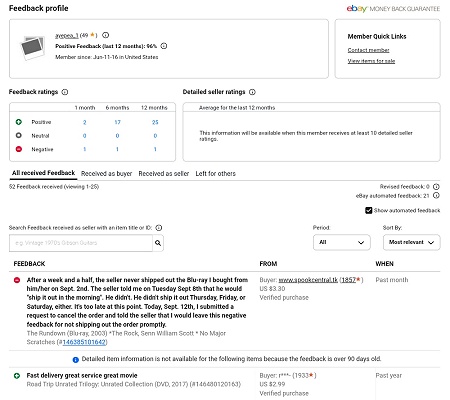Click the 6 months Positive count 17

coord(117,122)
